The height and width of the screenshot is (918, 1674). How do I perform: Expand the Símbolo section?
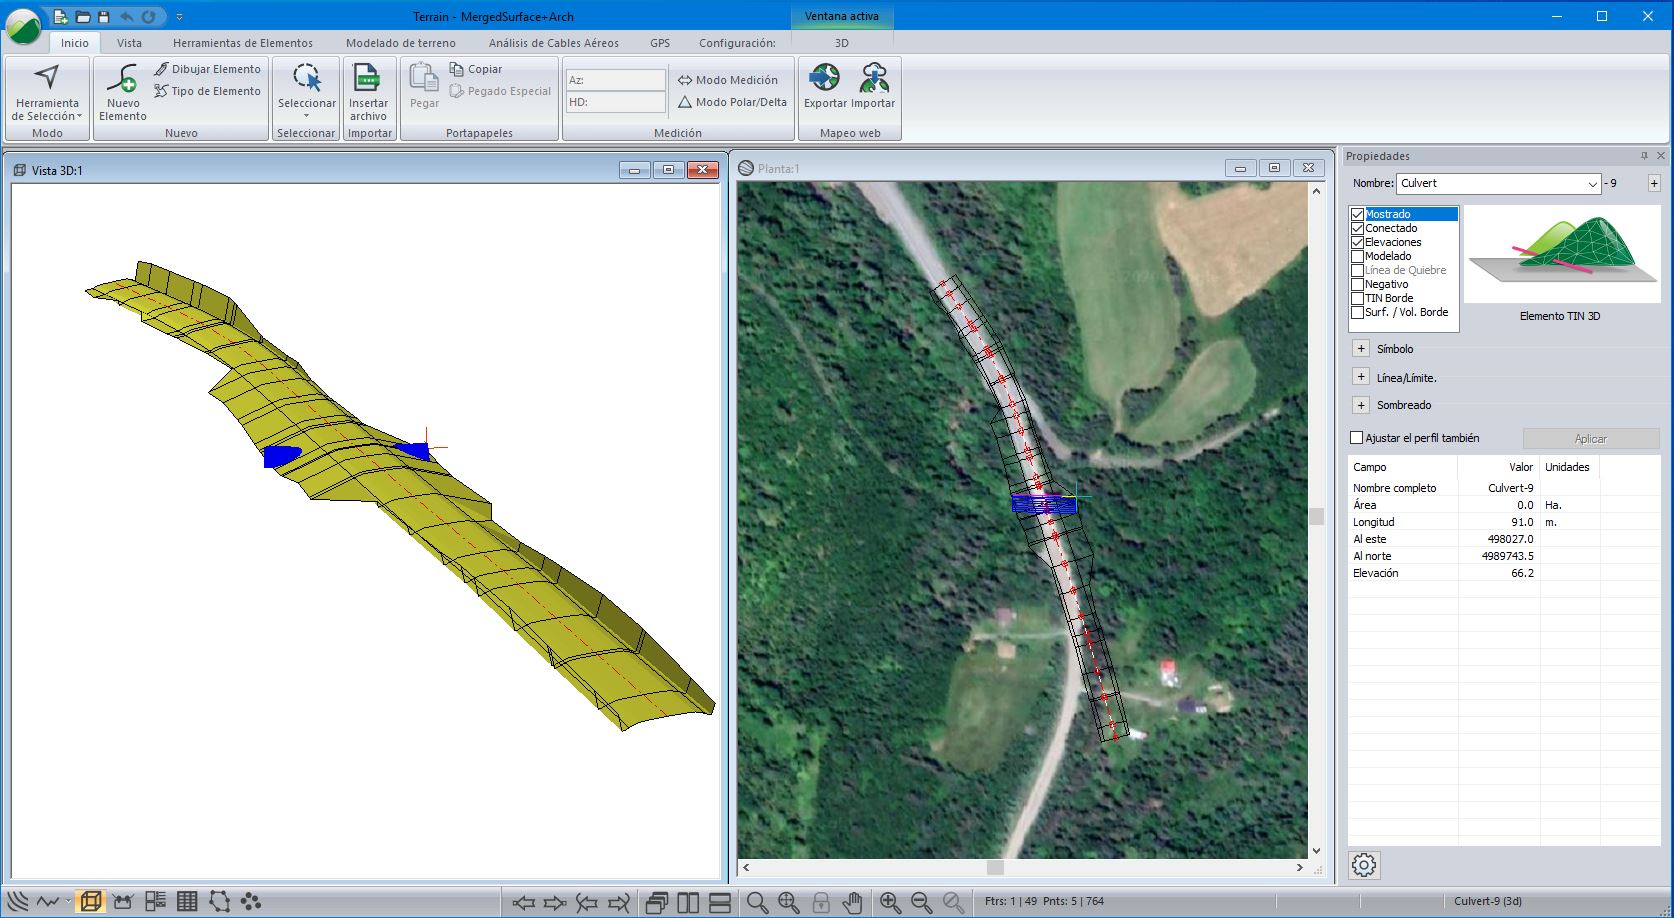[x=1361, y=349]
